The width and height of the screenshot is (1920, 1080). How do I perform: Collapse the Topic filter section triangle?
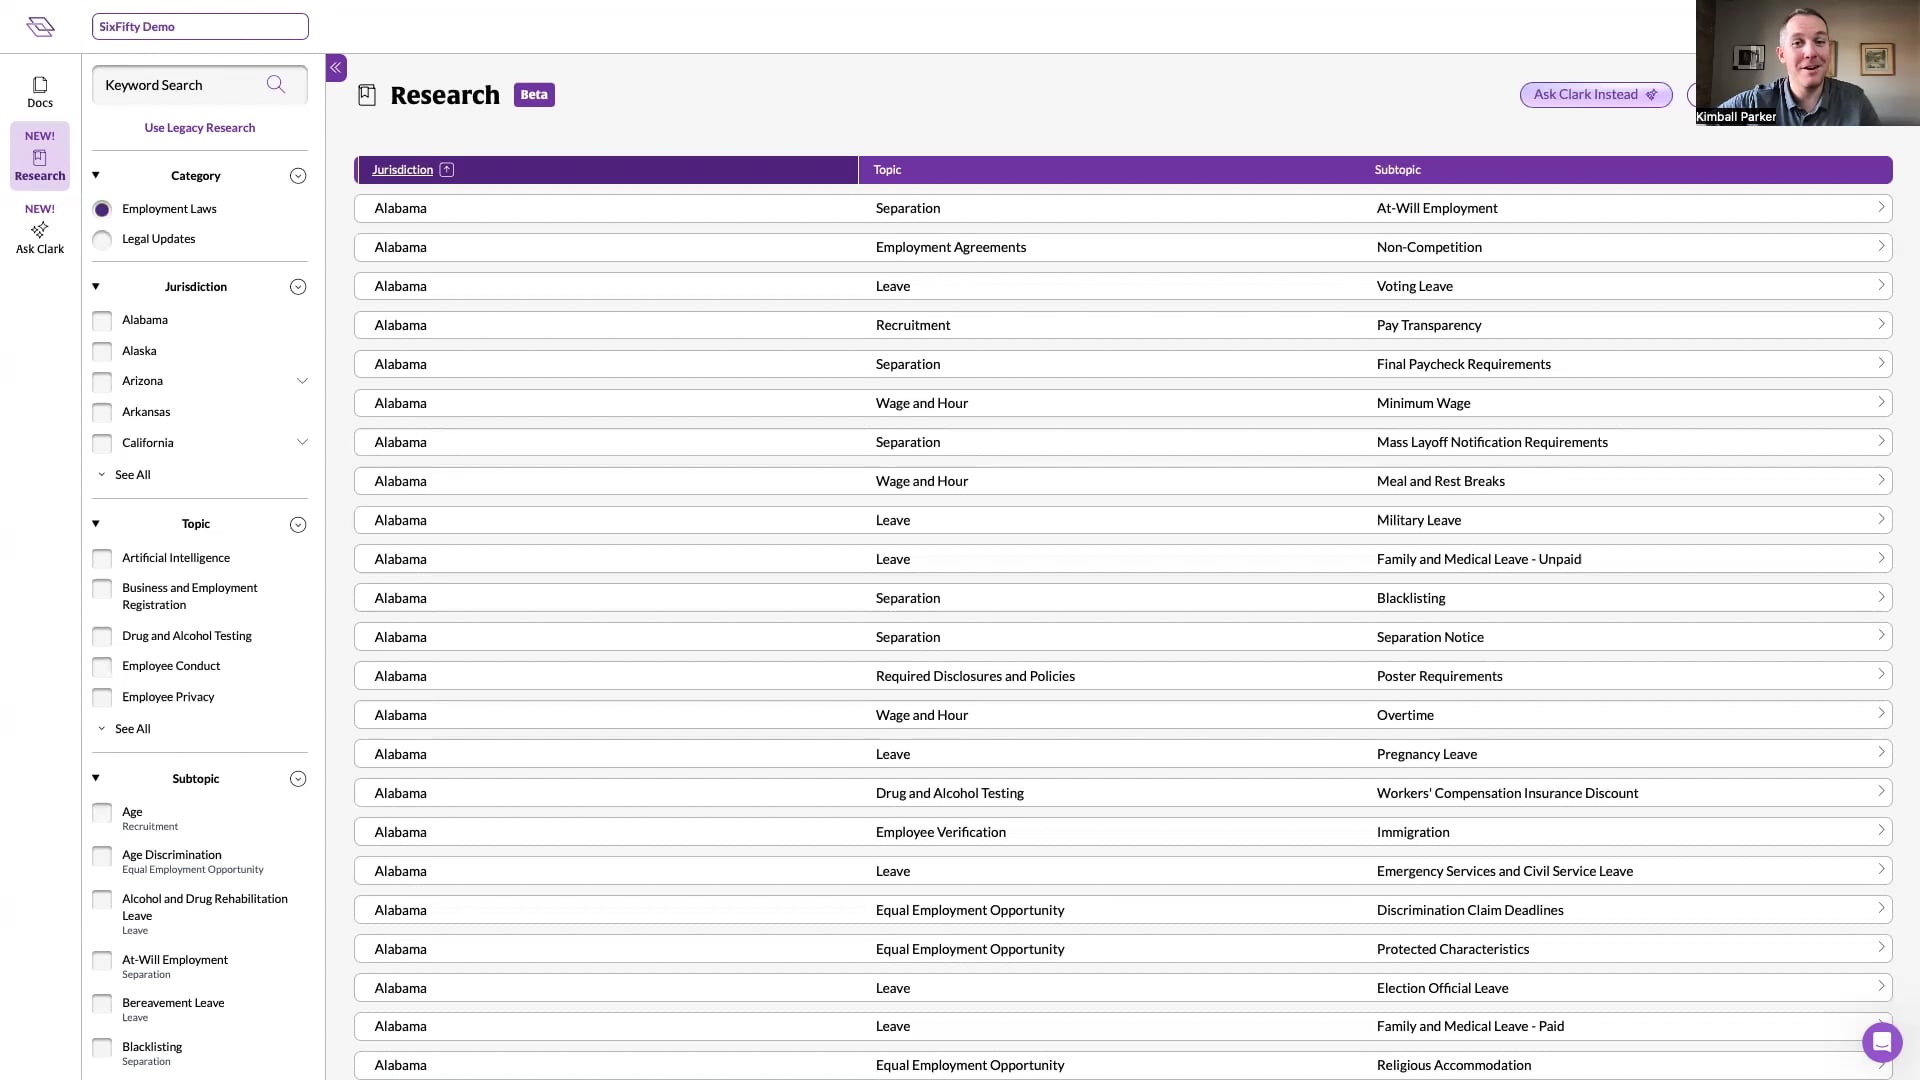tap(96, 524)
